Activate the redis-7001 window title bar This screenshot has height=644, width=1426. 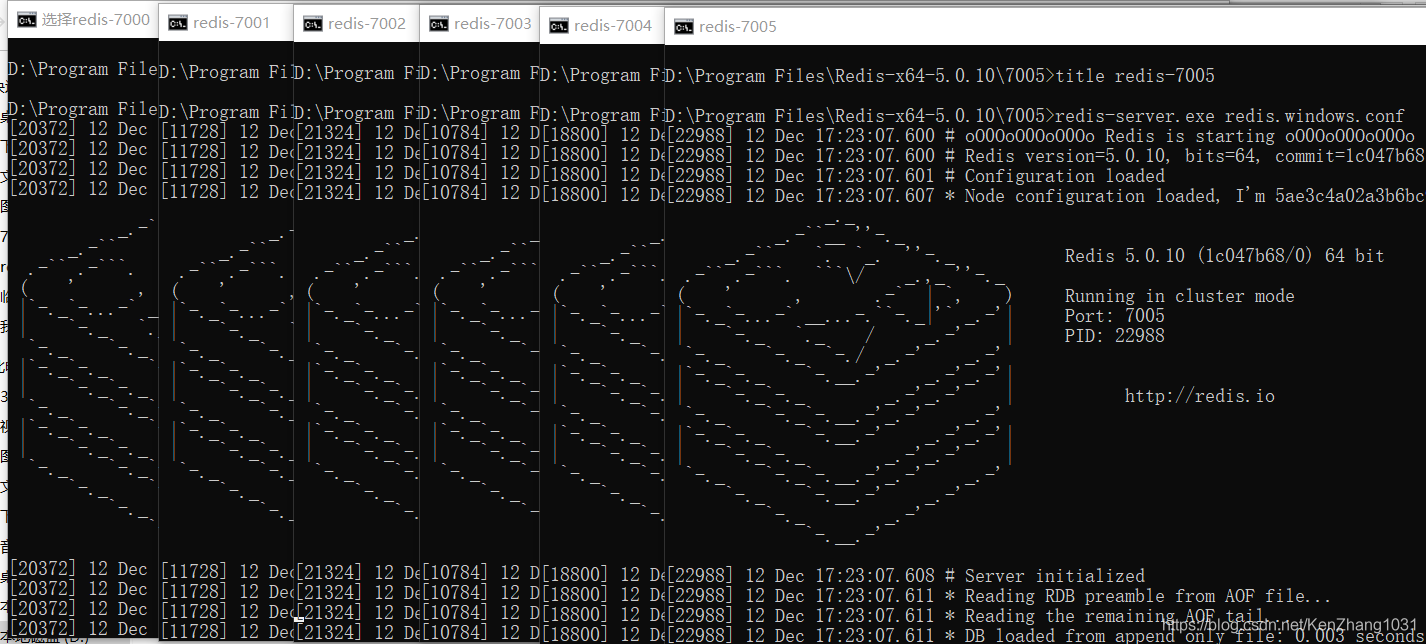click(x=233, y=23)
